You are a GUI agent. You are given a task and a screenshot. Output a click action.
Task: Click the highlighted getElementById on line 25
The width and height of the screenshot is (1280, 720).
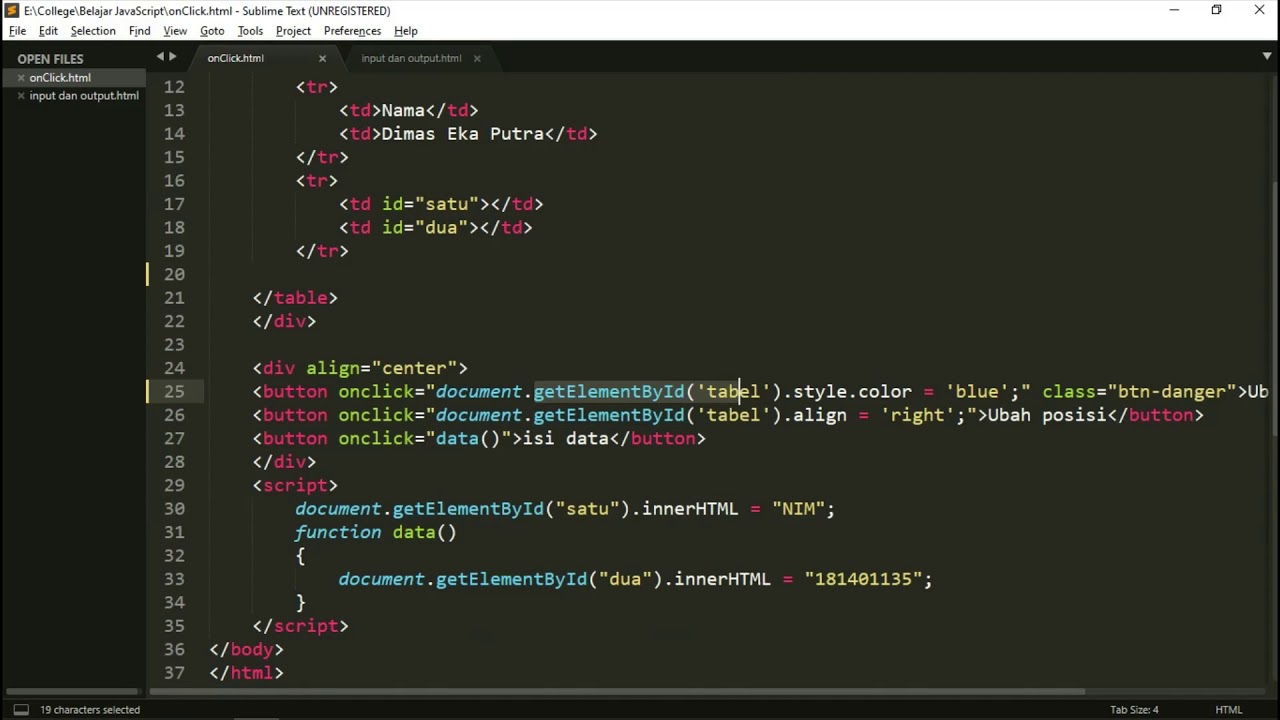pos(609,391)
